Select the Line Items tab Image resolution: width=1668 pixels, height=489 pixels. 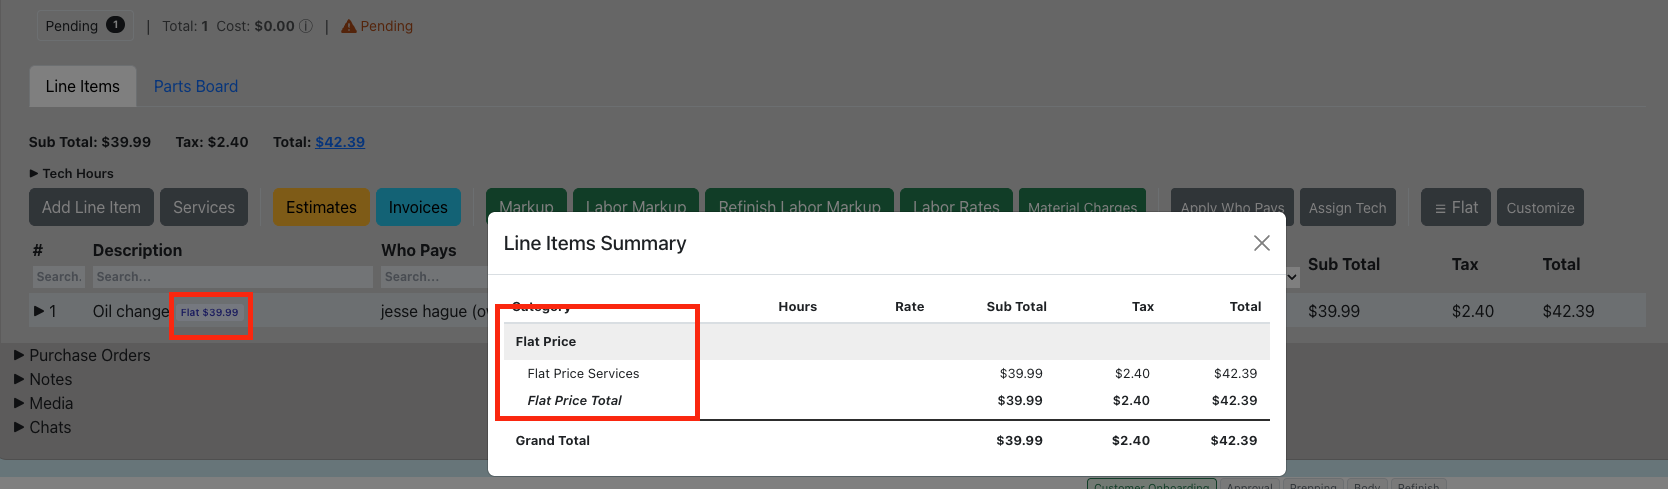tap(82, 86)
